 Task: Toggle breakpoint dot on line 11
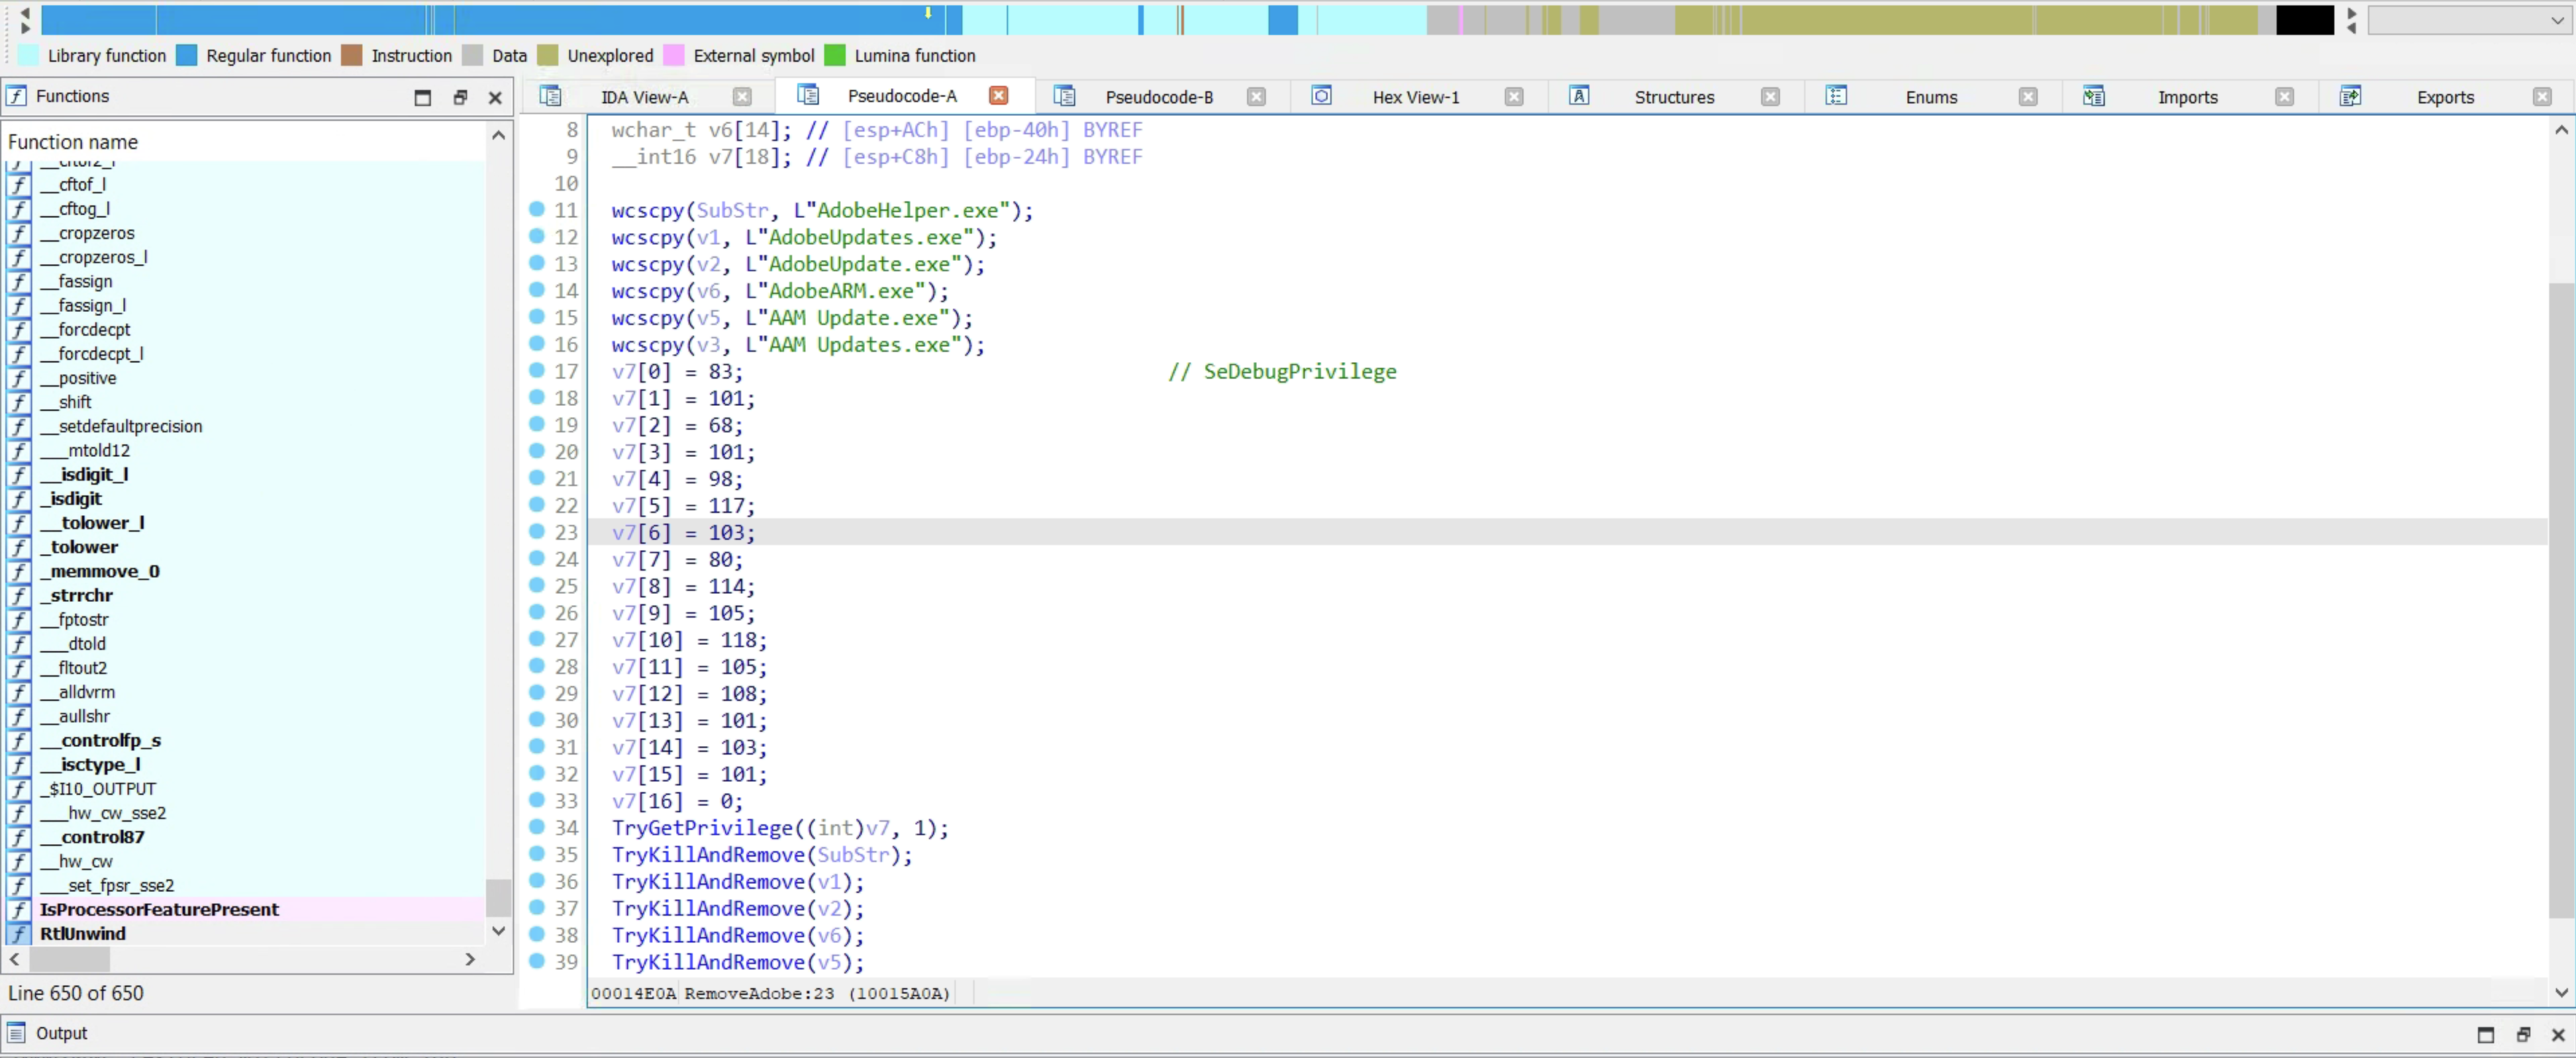537,209
